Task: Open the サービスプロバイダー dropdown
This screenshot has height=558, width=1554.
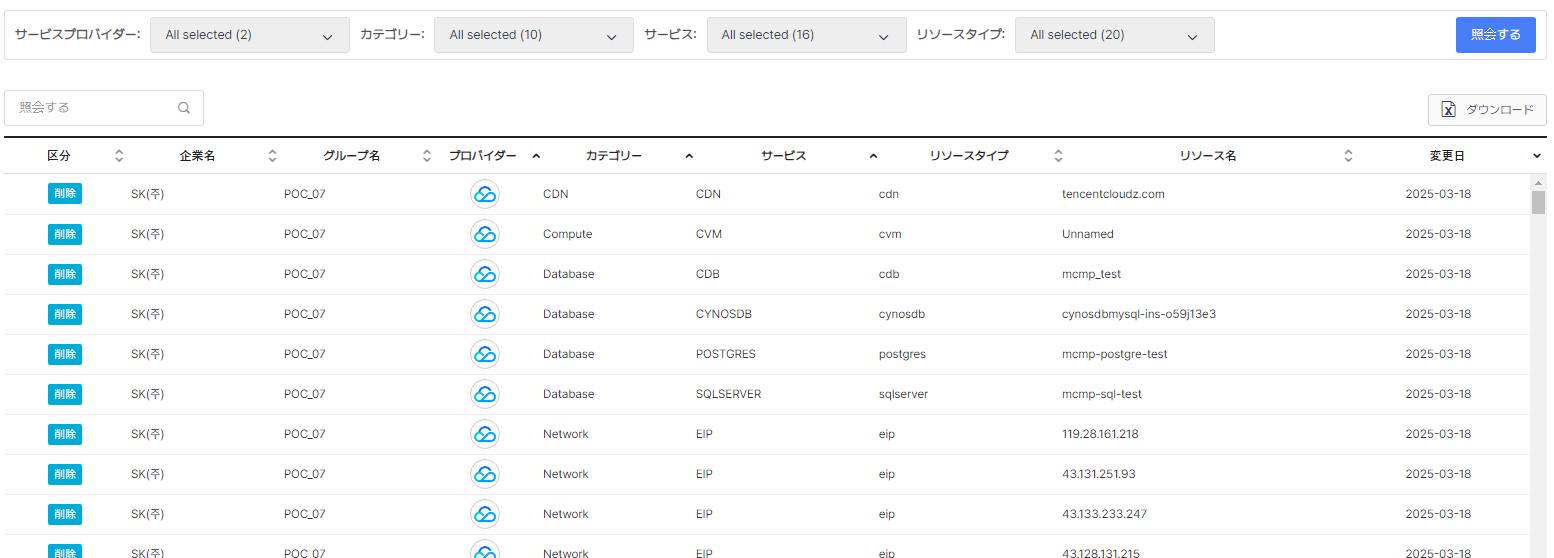Action: coord(250,35)
